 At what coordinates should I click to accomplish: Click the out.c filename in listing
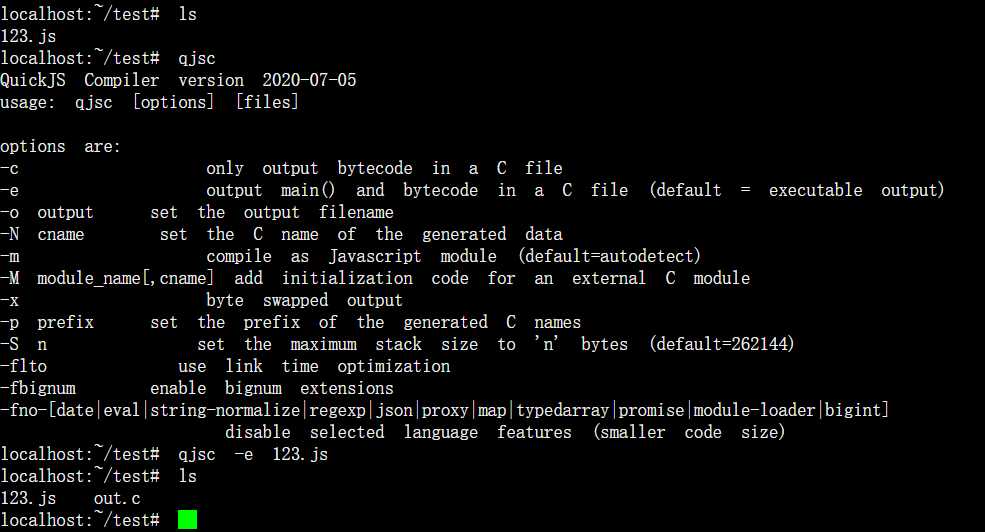tap(117, 498)
